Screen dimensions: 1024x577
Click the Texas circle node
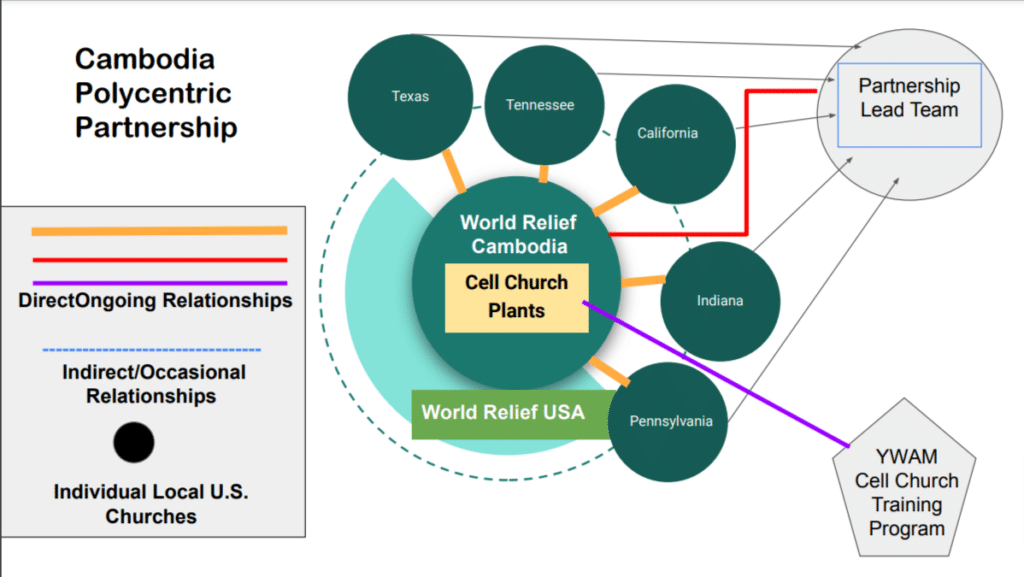tap(410, 96)
